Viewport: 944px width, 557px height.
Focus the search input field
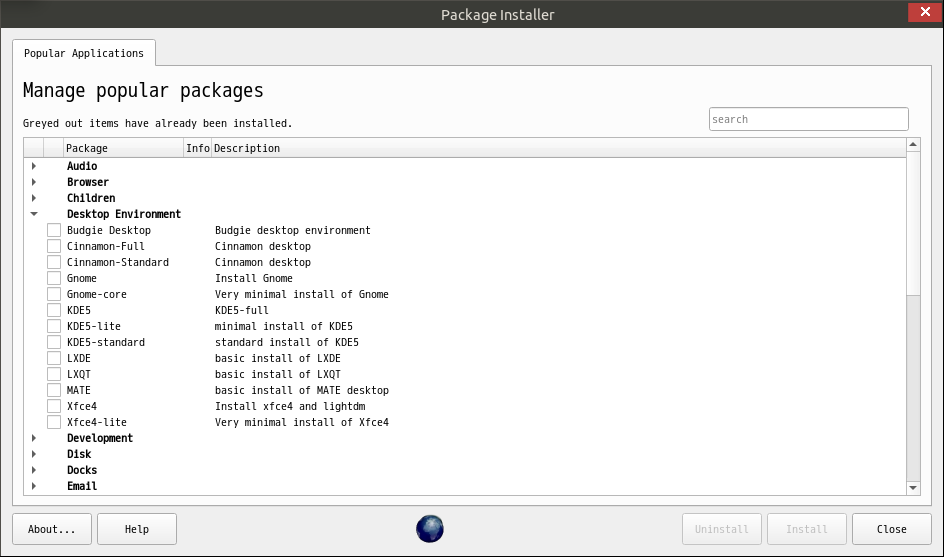pos(809,119)
